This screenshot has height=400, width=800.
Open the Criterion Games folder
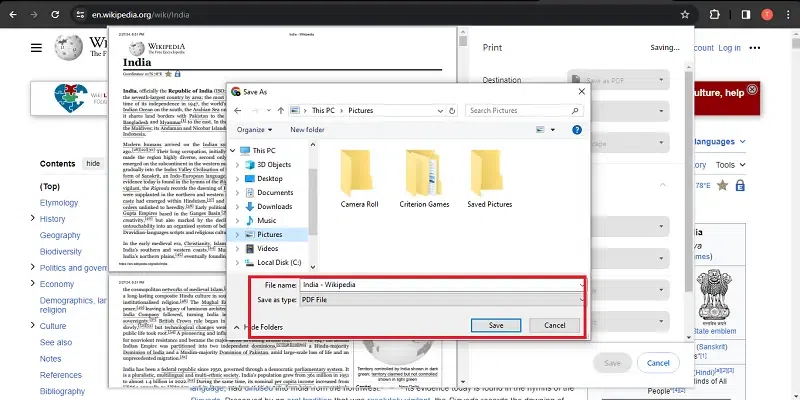click(x=424, y=179)
